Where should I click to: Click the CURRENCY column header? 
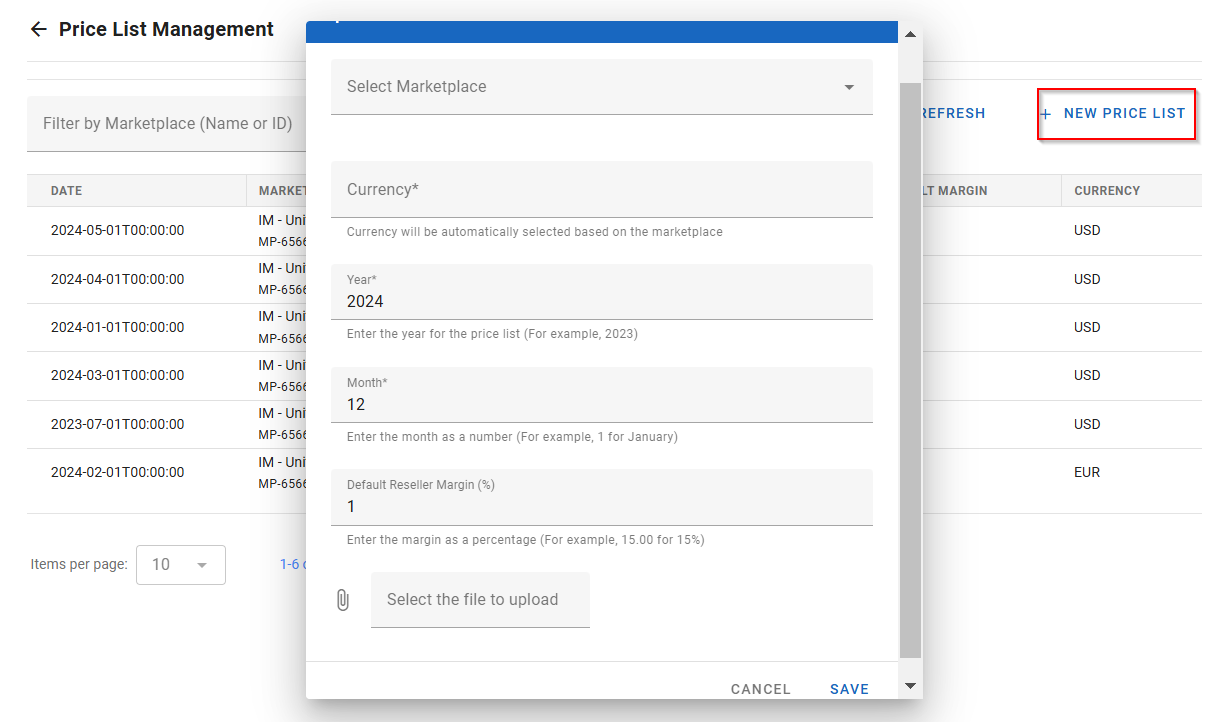point(1107,191)
